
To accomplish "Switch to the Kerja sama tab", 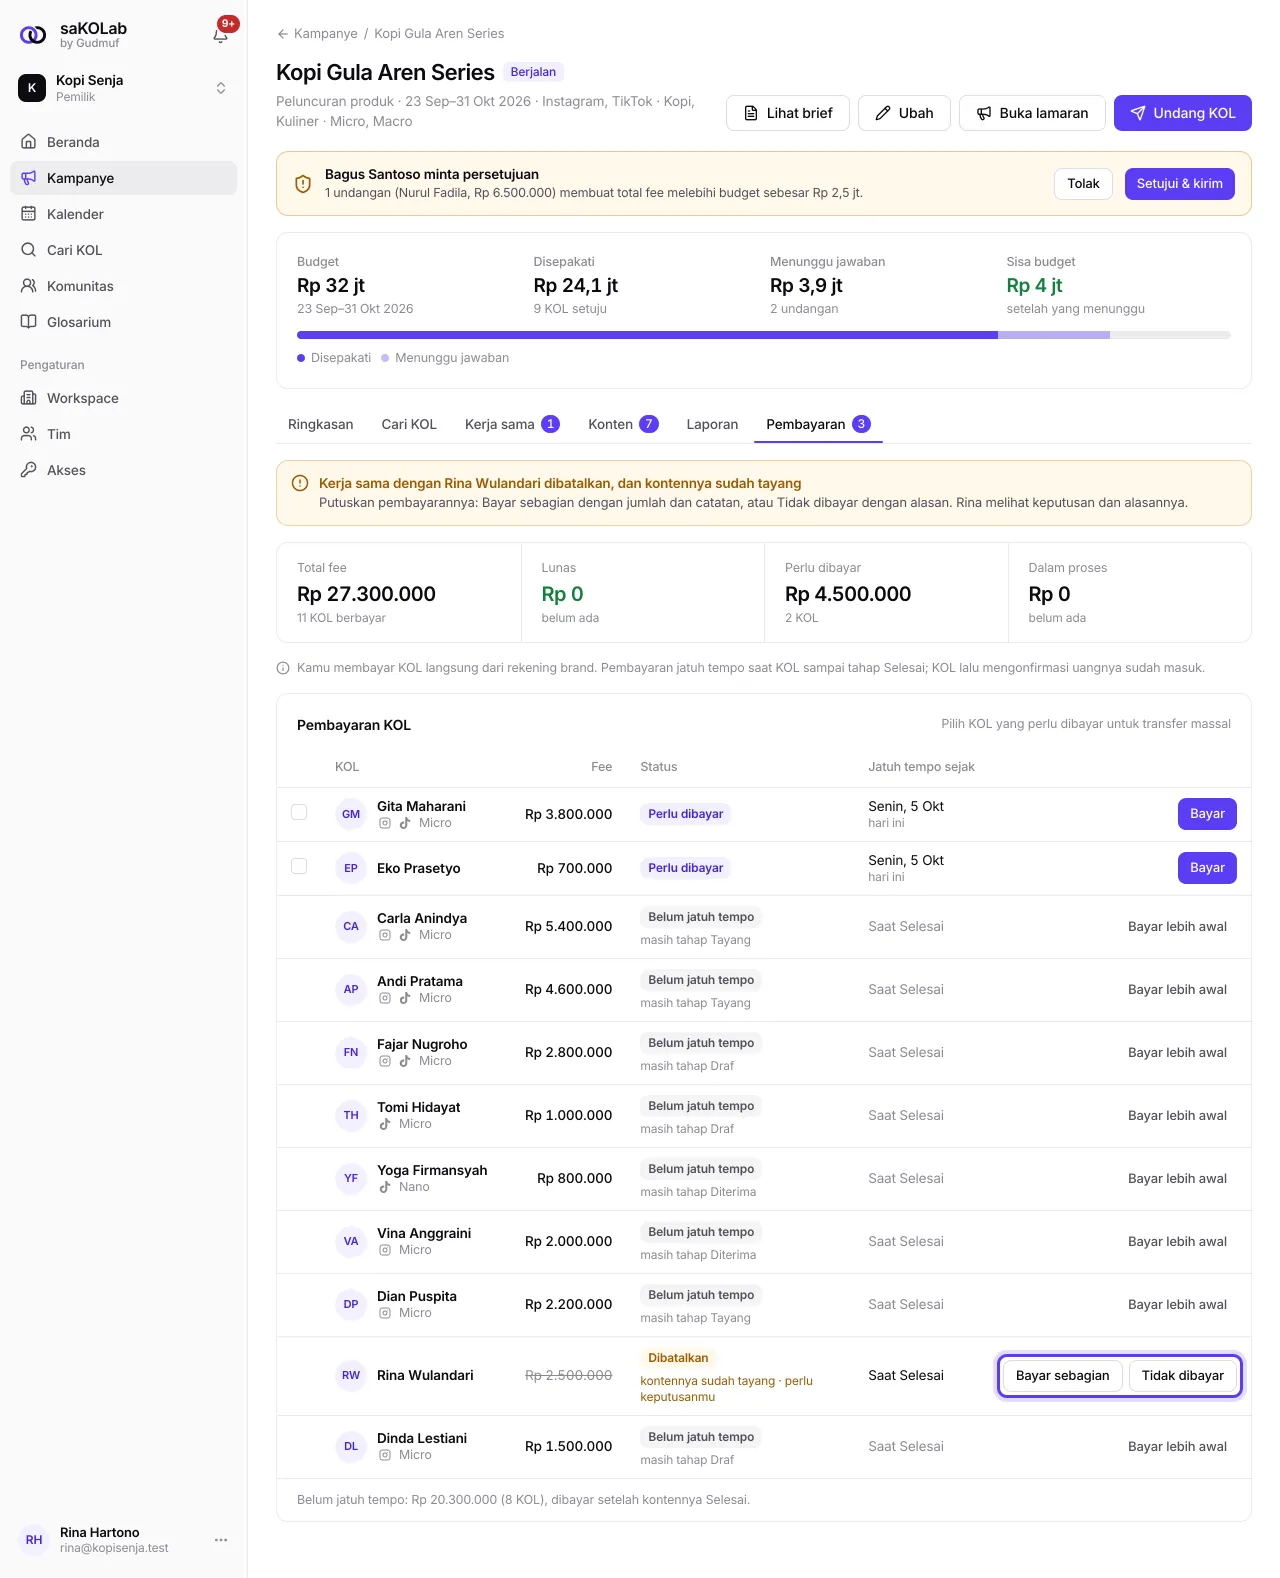I will tap(512, 424).
